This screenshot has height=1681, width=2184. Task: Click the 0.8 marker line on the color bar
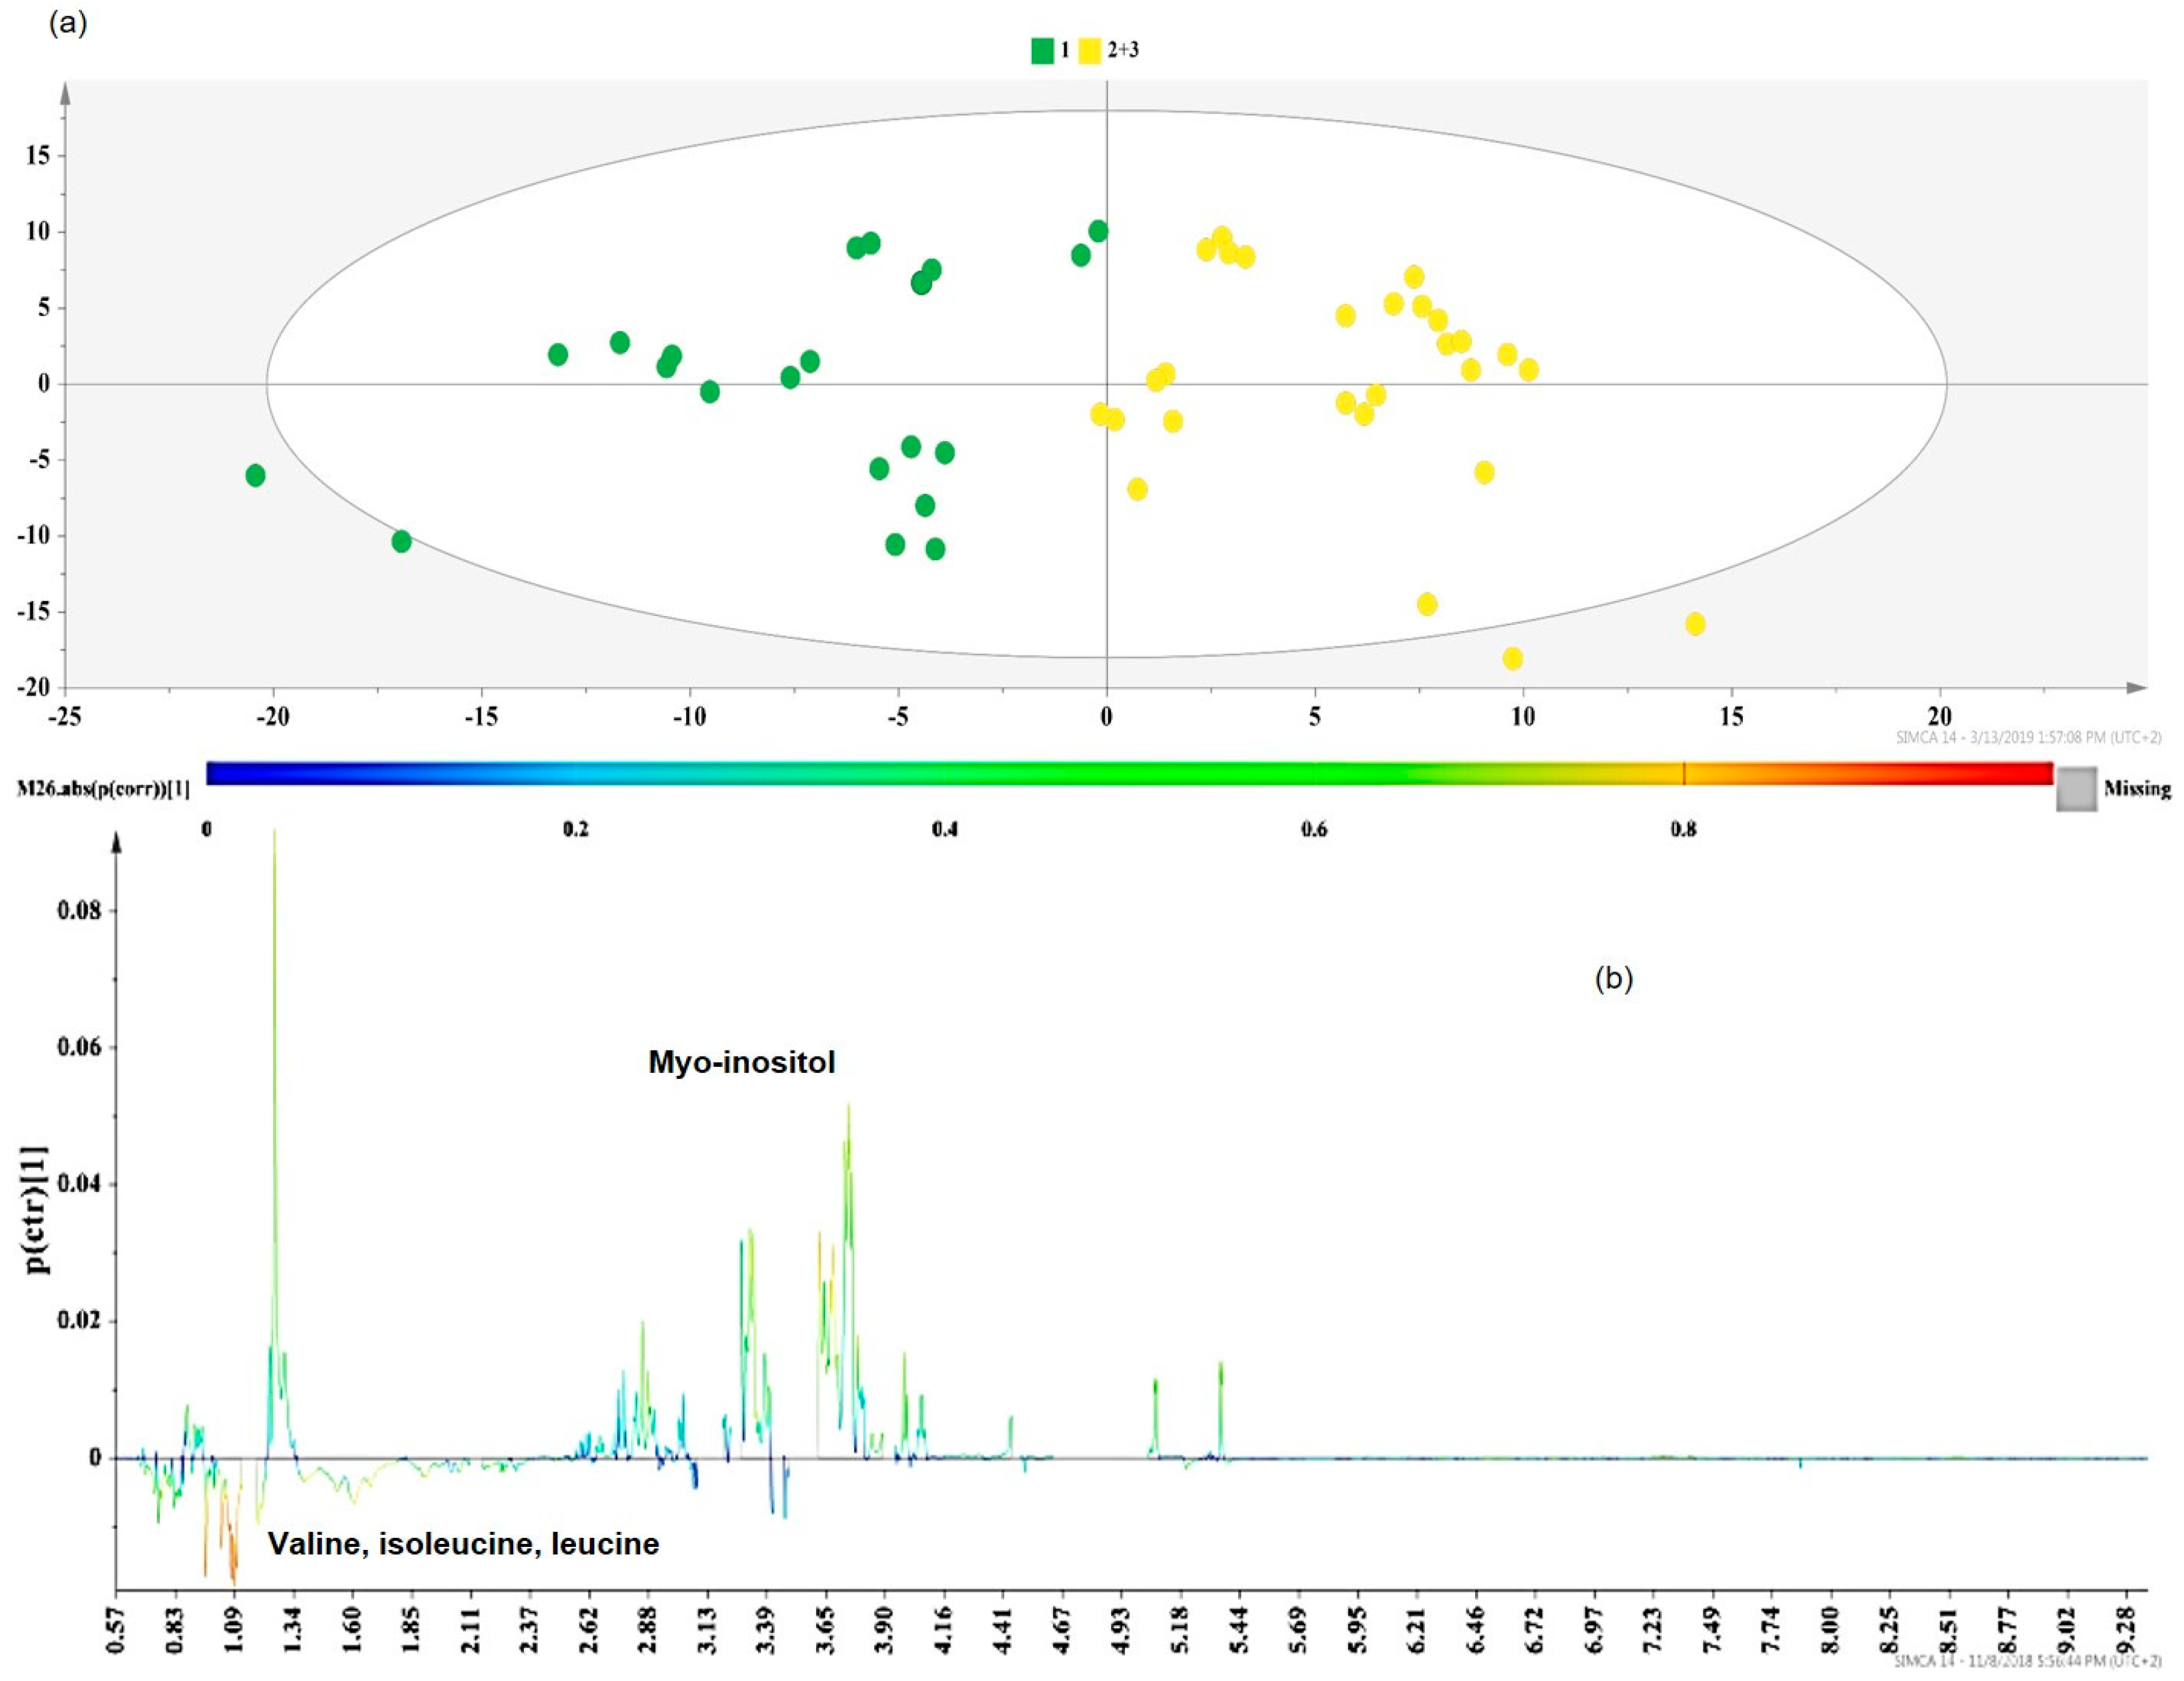point(1684,773)
